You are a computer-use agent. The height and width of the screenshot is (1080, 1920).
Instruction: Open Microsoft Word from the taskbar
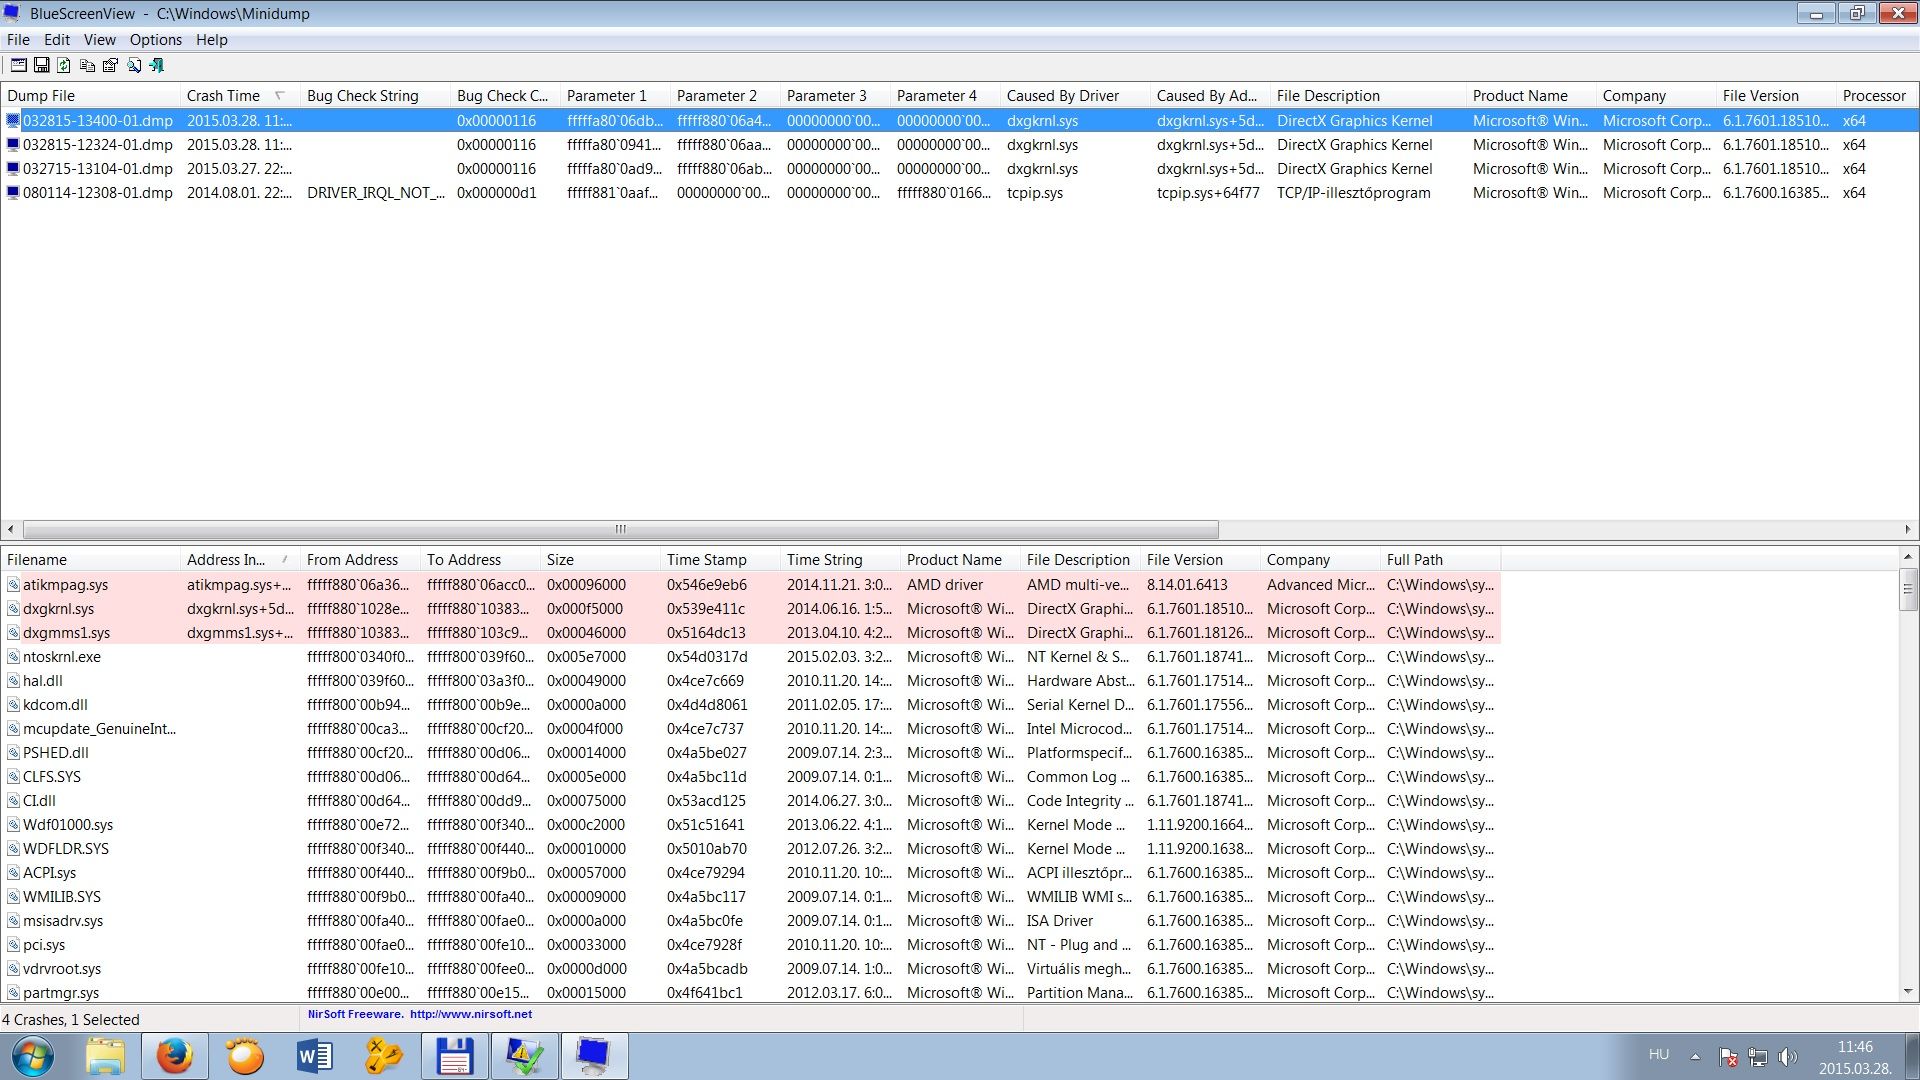[x=315, y=1056]
